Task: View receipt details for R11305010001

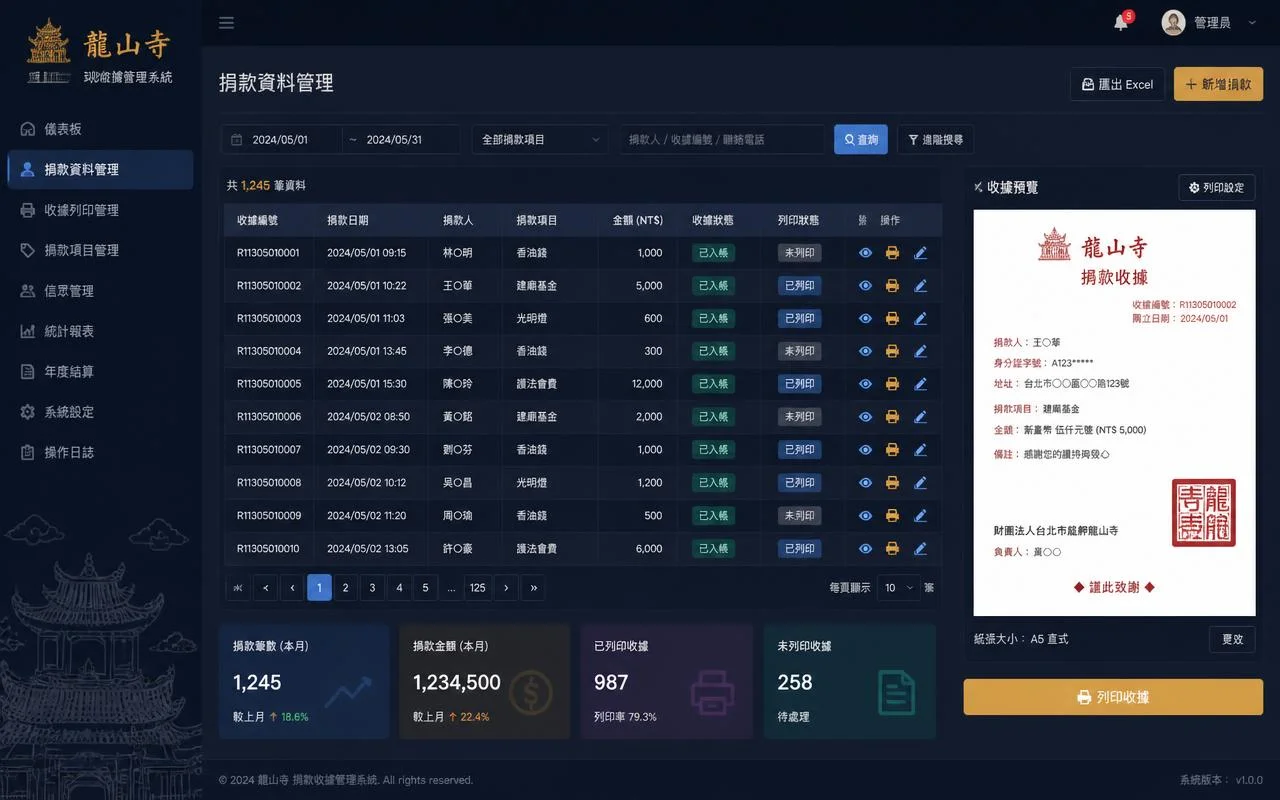Action: coord(866,253)
